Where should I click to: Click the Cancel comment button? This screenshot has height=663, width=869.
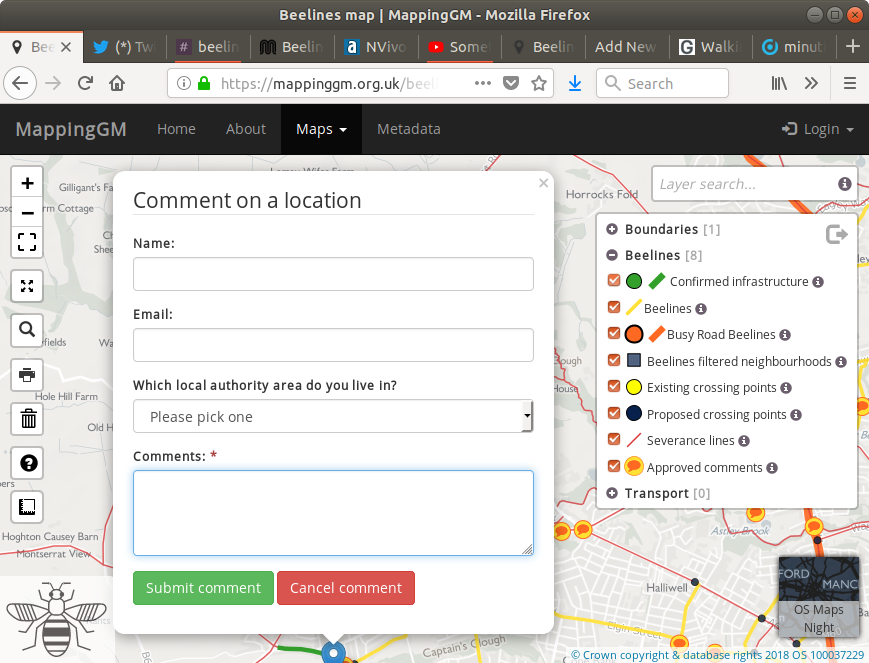[x=346, y=588]
